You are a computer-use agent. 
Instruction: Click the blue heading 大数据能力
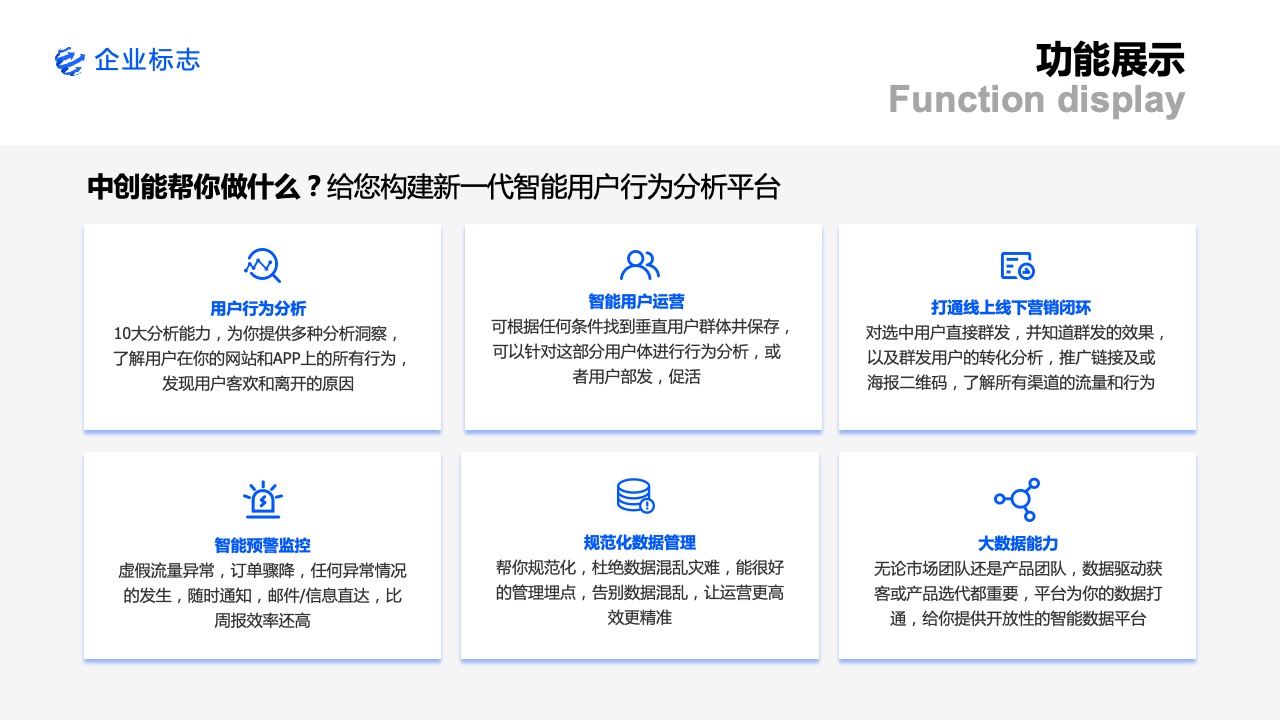(1018, 544)
